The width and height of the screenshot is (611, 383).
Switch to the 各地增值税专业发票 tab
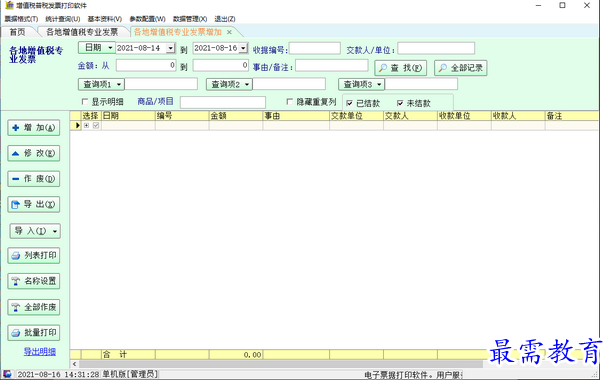pyautogui.click(x=82, y=32)
